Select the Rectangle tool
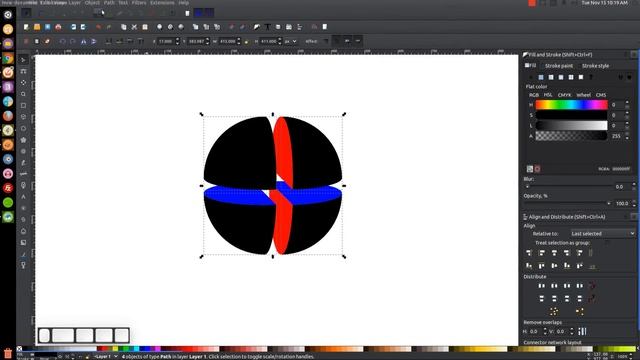Viewport: 640px width, 360px height. point(23,106)
